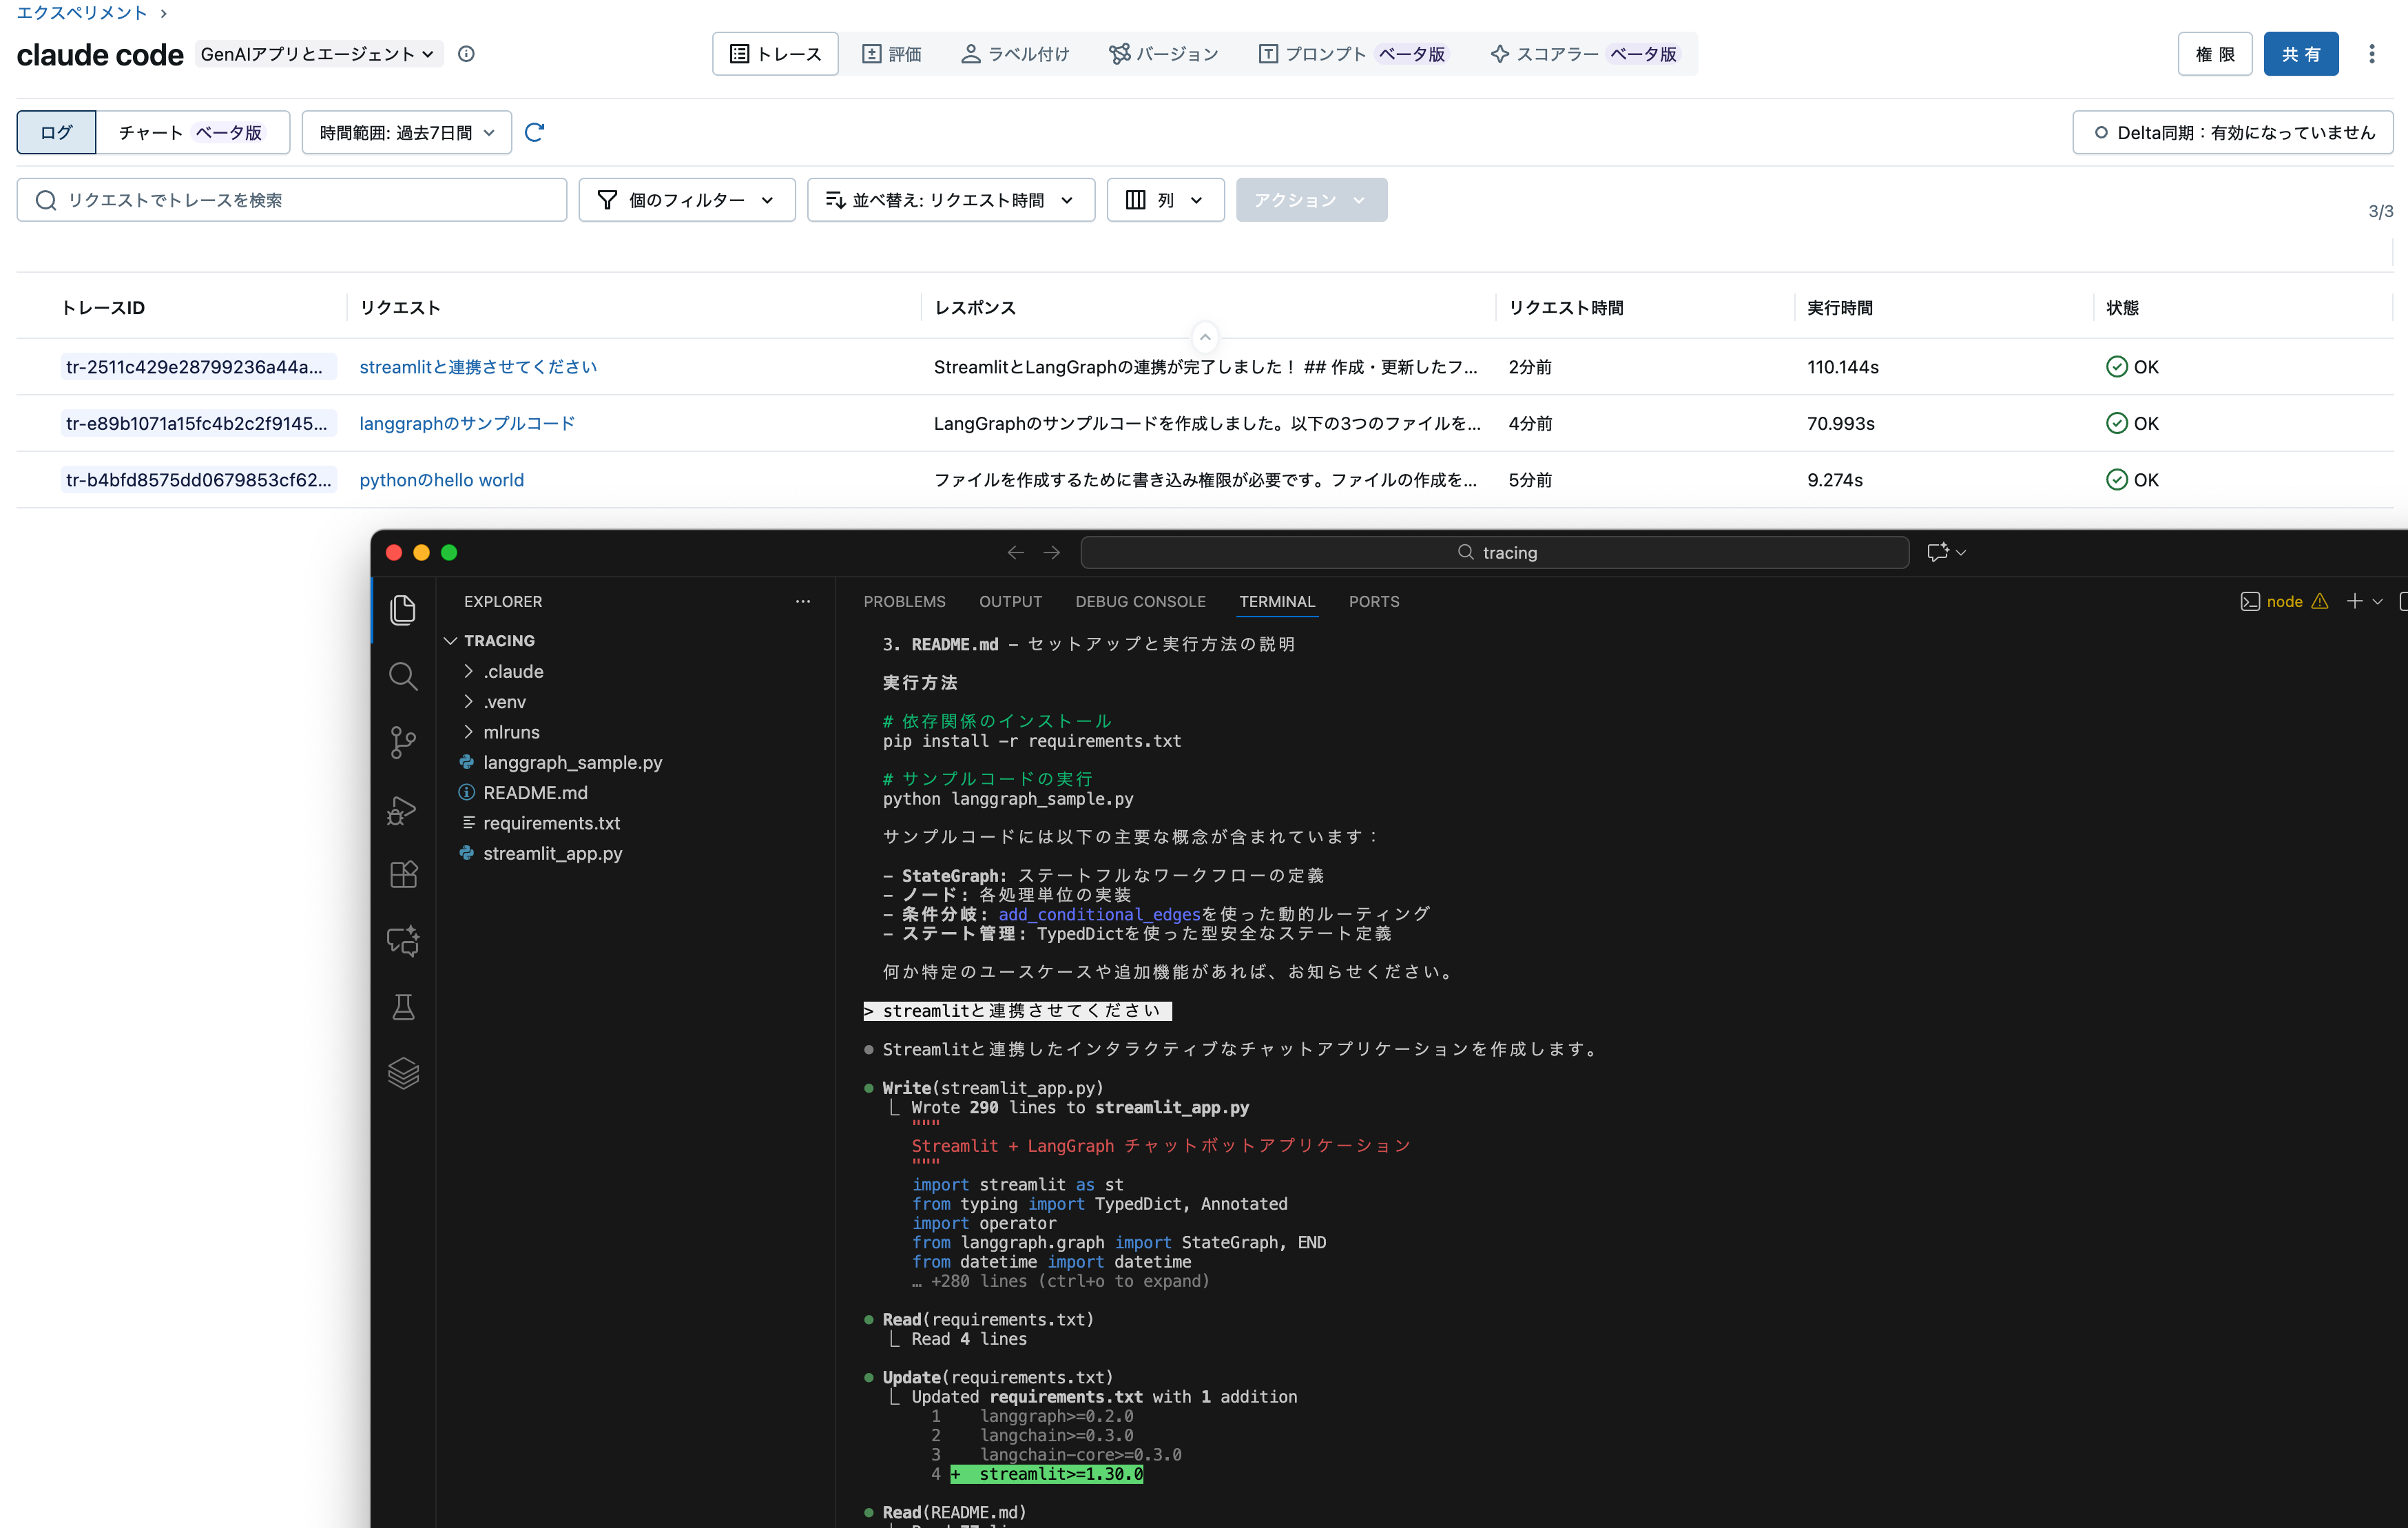Select the ログ view toggle
Screen dimensions: 2408x1528
[x=56, y=131]
